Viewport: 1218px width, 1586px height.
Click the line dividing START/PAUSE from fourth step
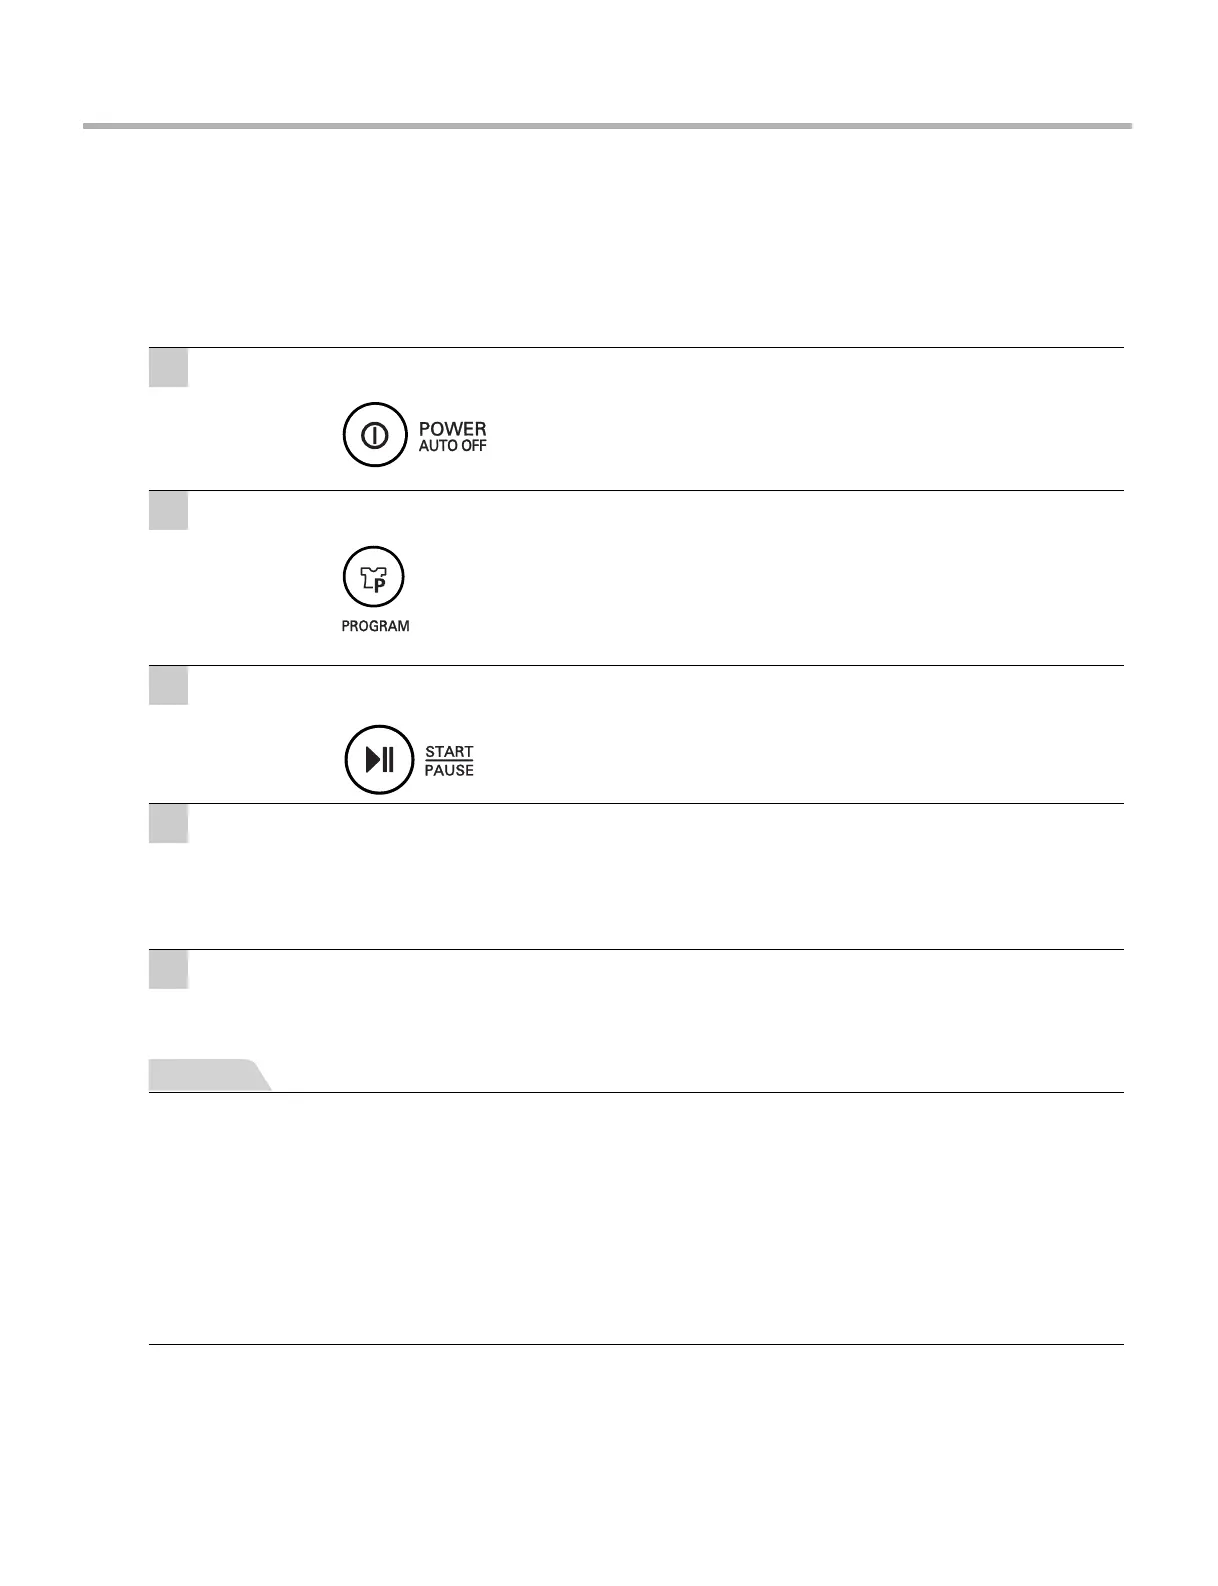[636, 803]
